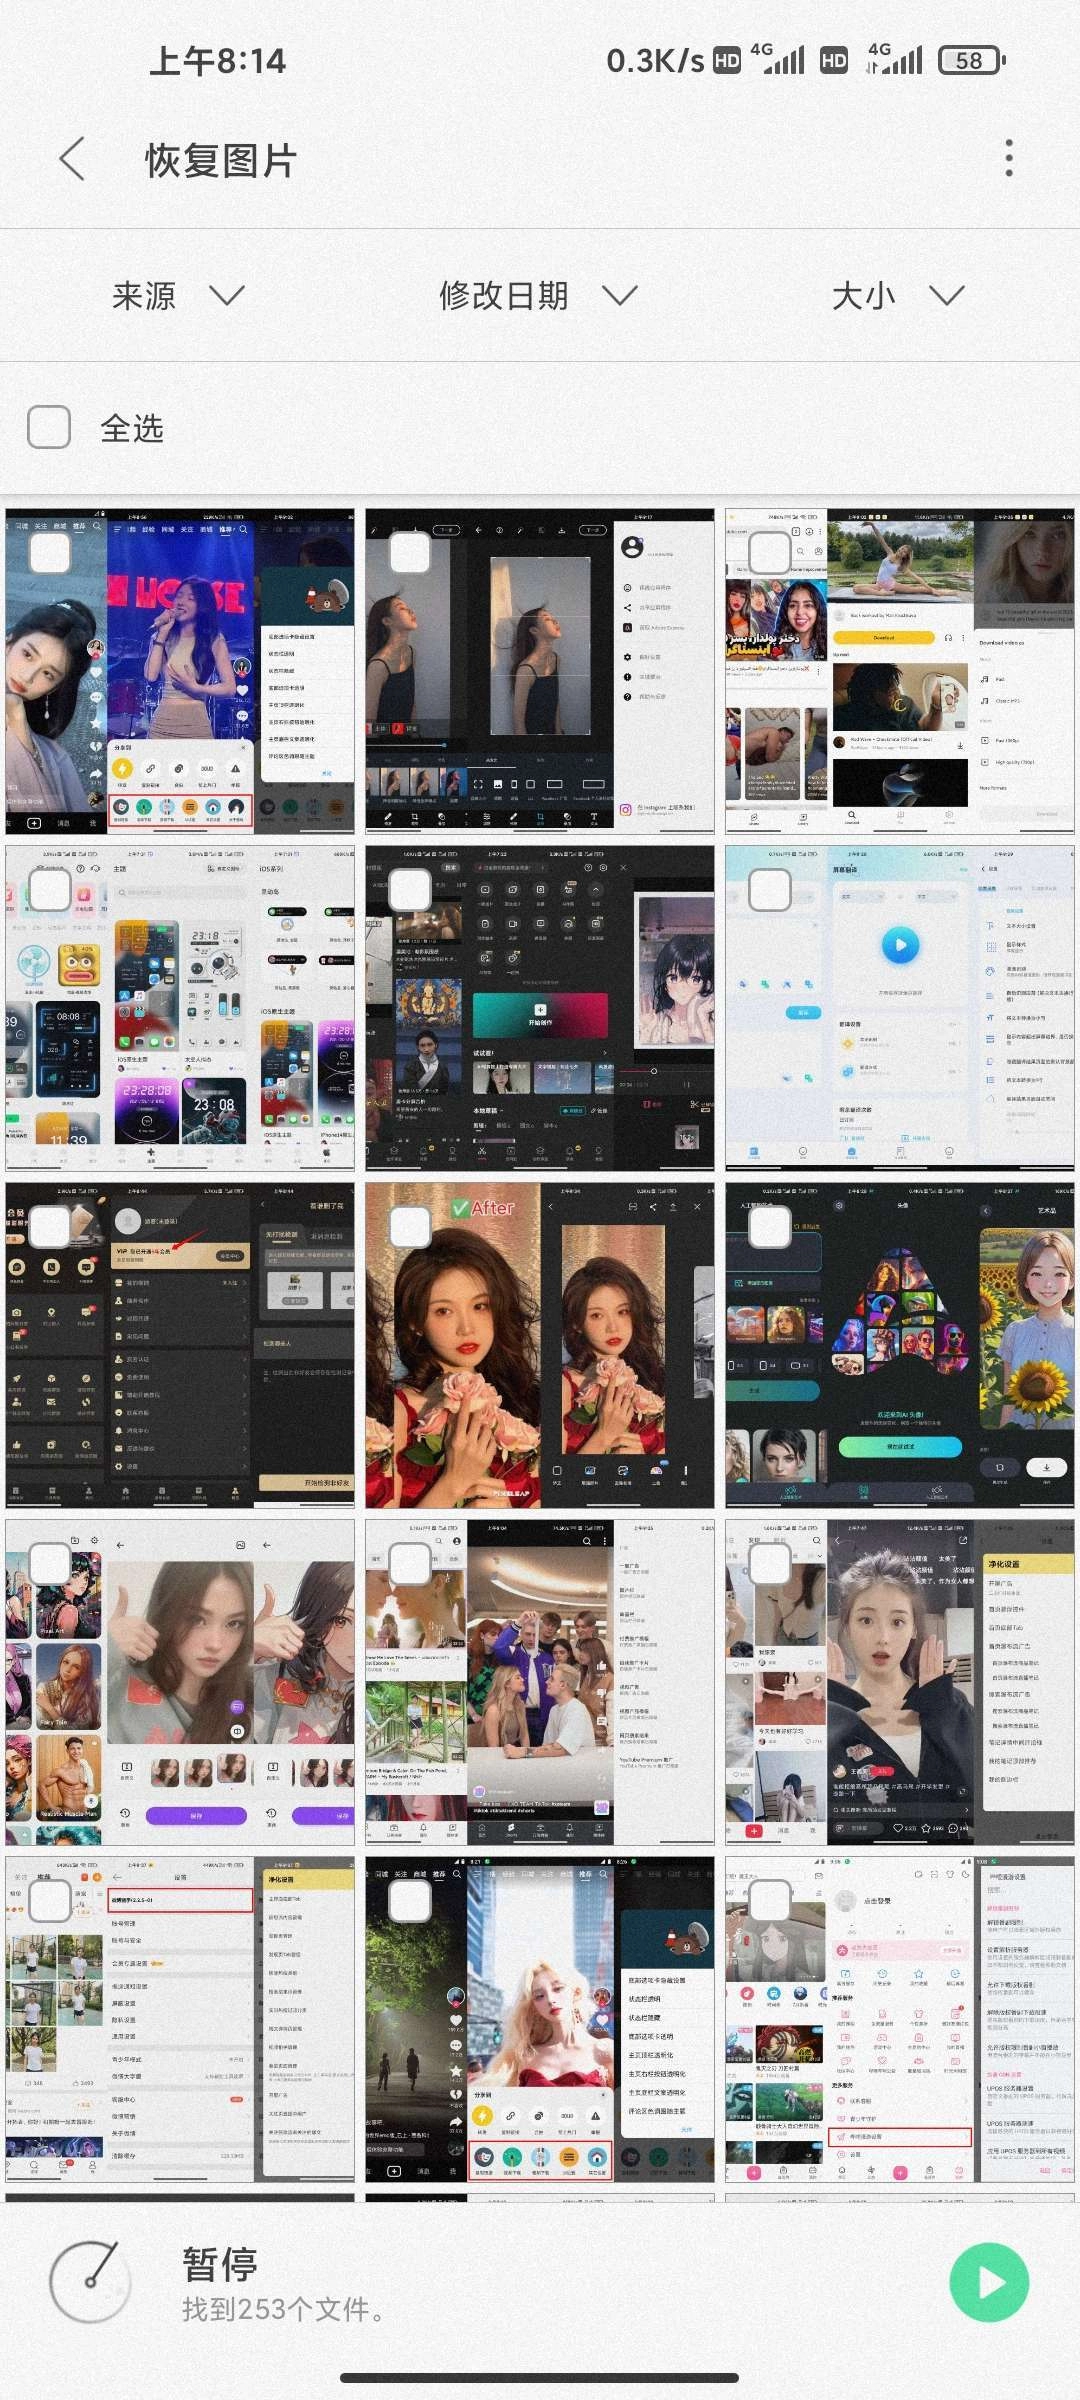Tap the back arrow icon
1080x2400 pixels.
[x=72, y=160]
